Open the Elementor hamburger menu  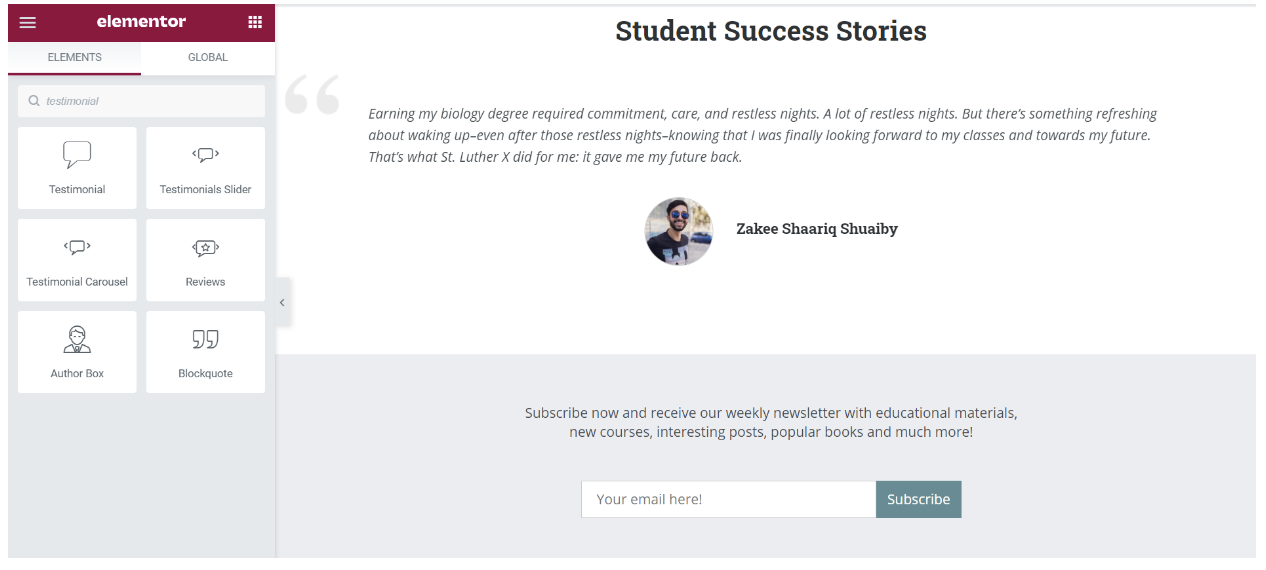click(x=28, y=22)
